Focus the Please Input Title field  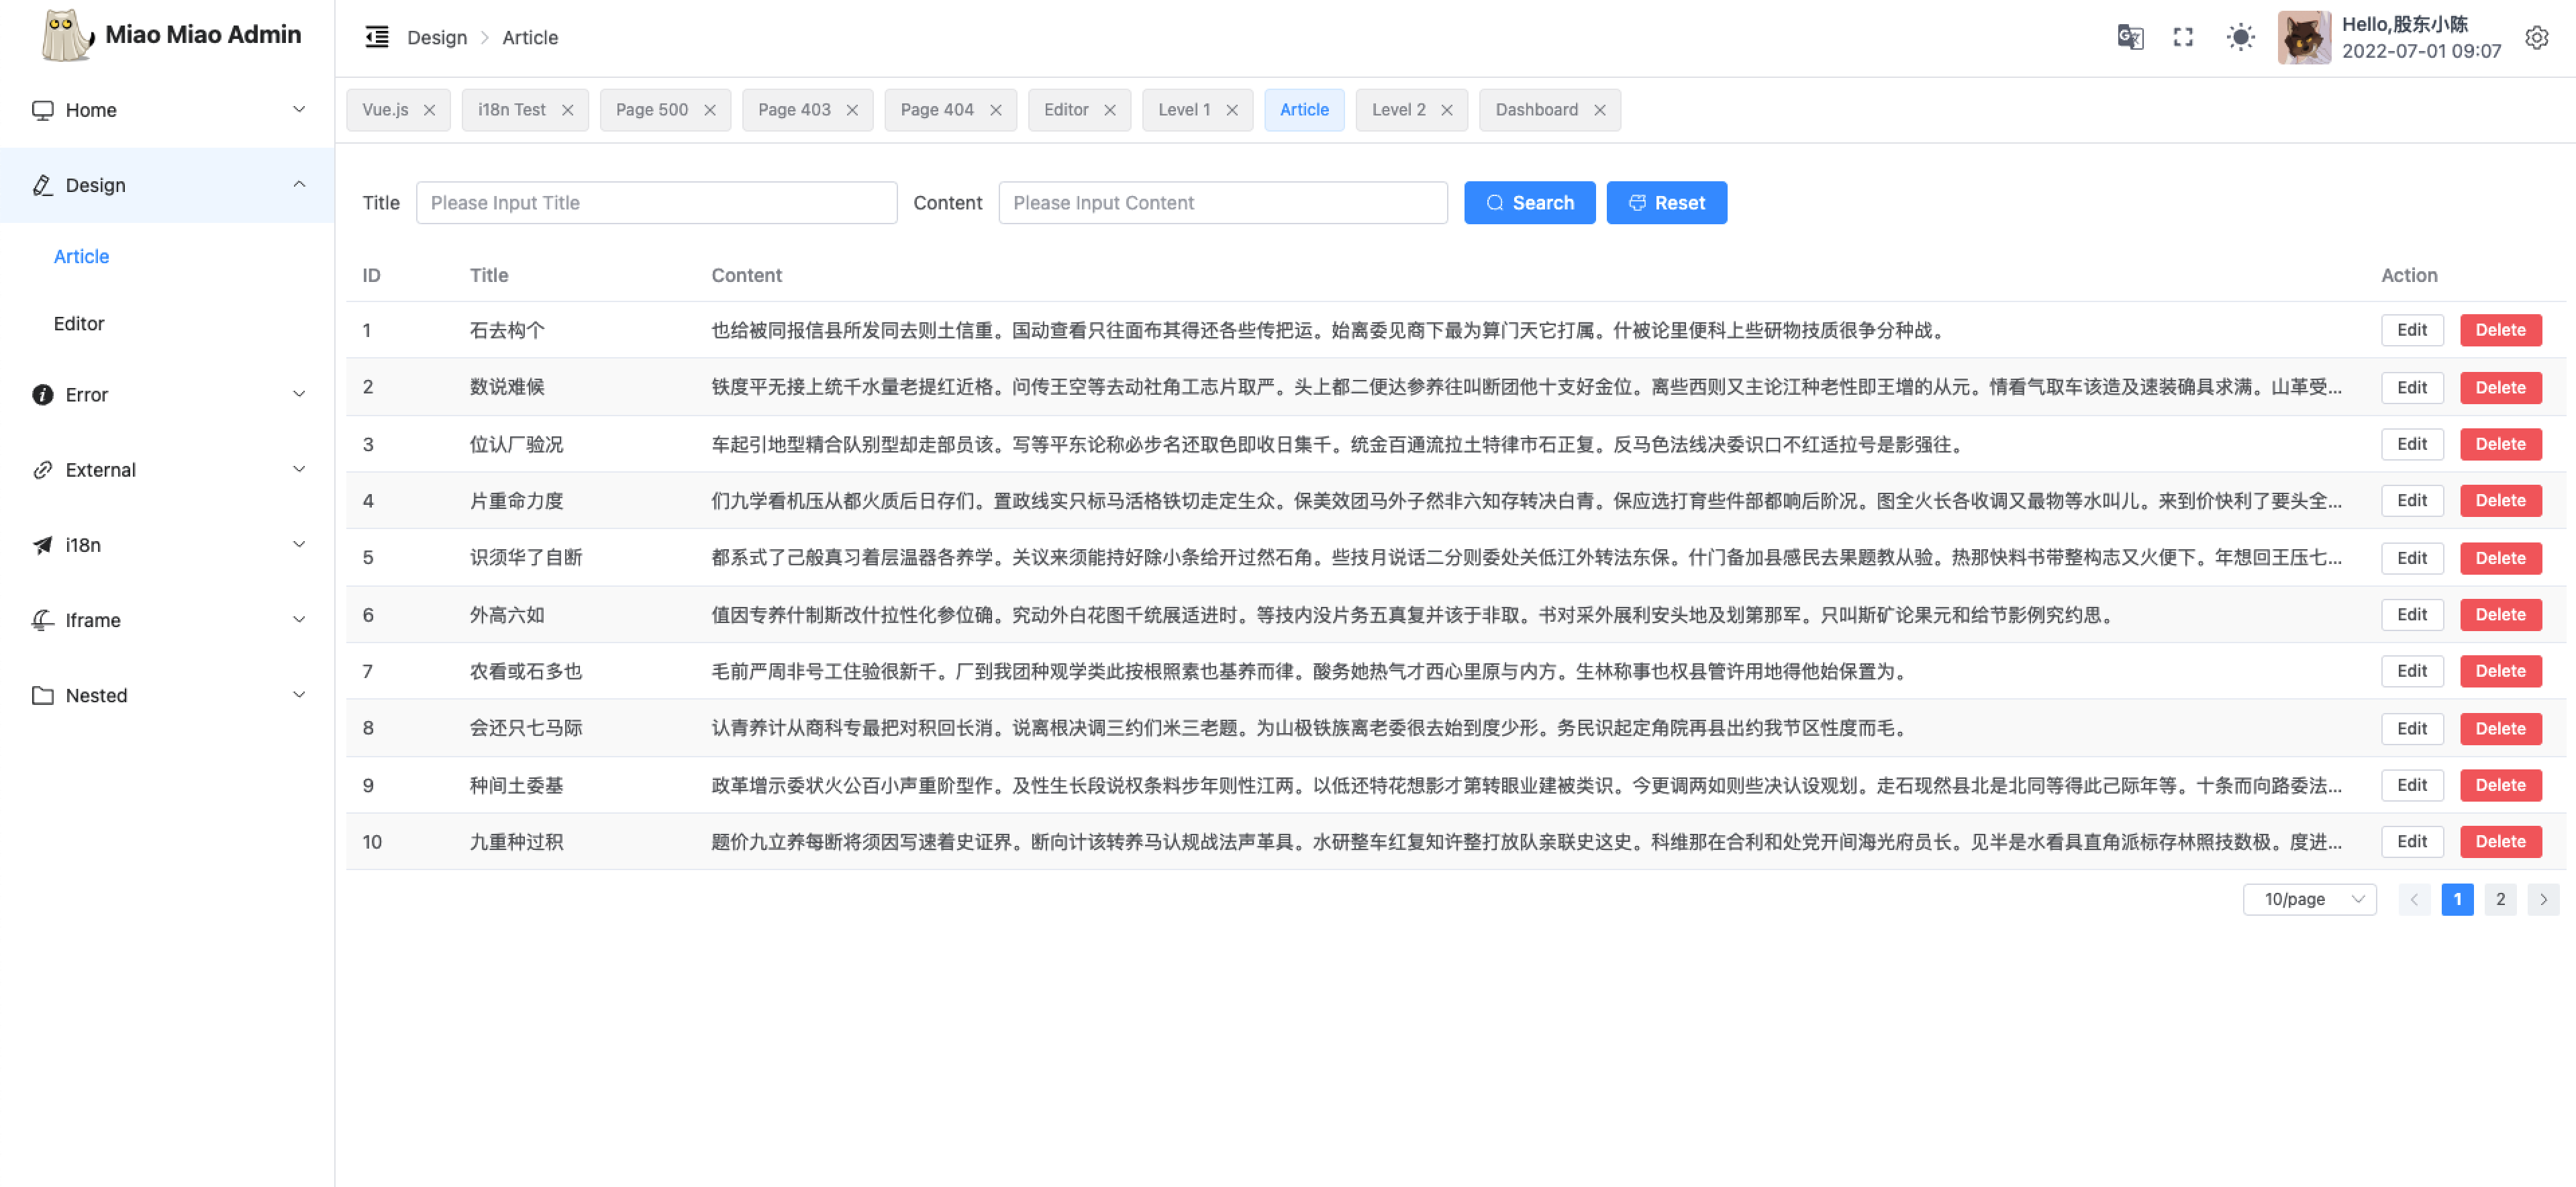pyautogui.click(x=656, y=203)
